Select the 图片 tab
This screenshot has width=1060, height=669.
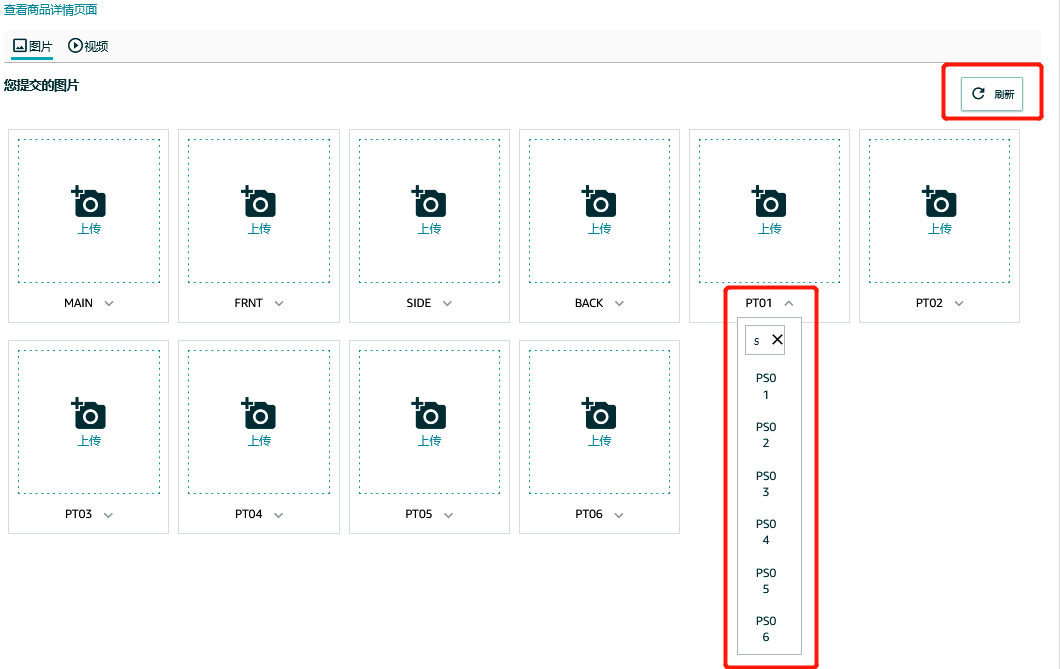point(33,46)
